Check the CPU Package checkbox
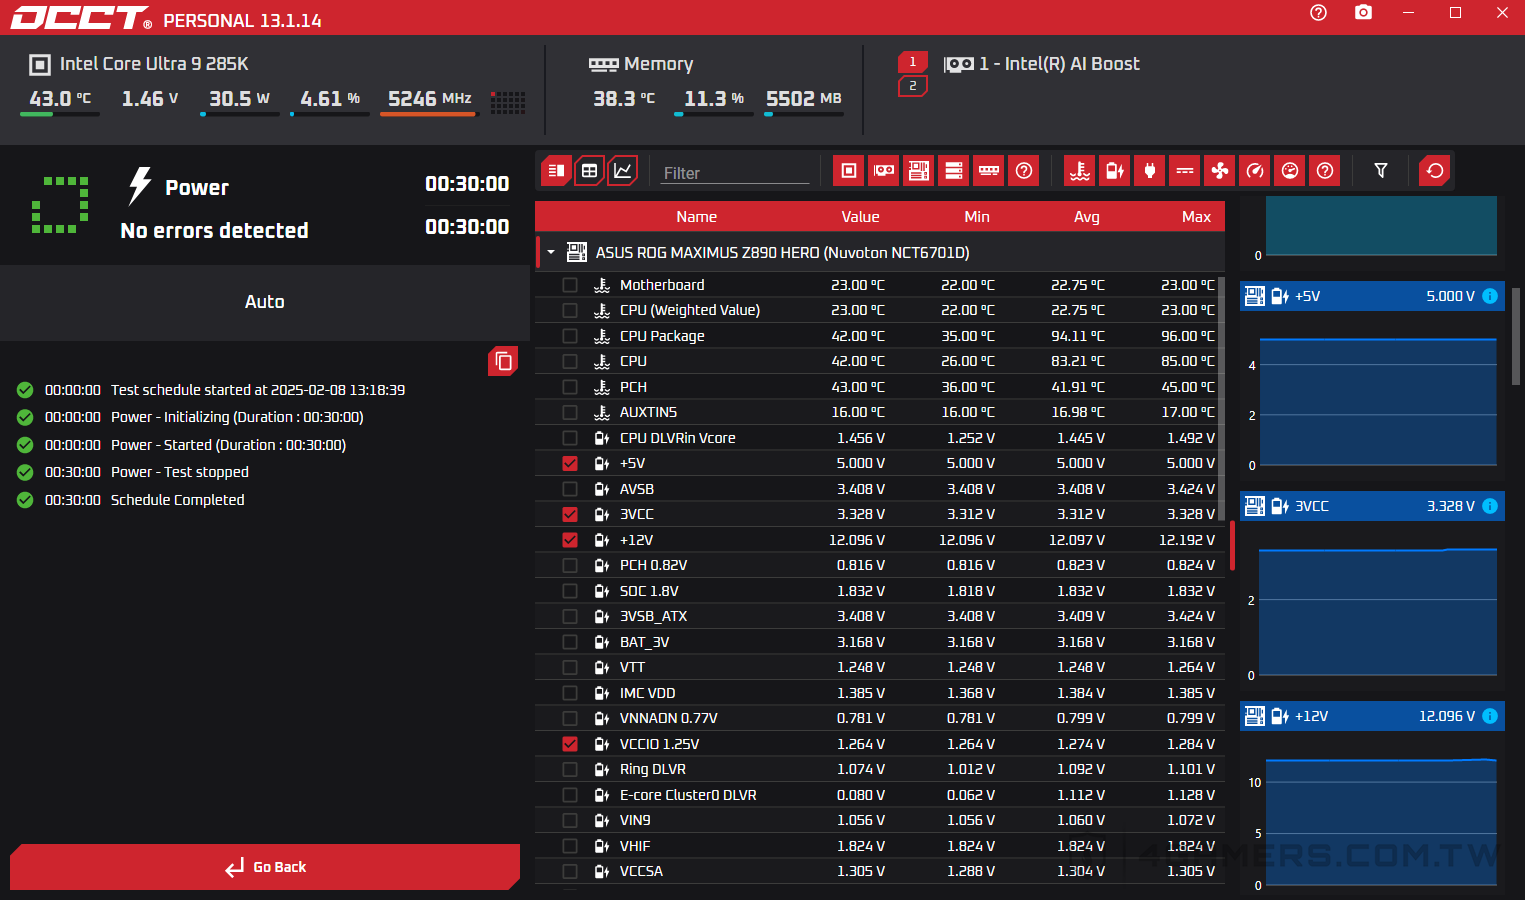Viewport: 1525px width, 900px height. click(x=570, y=336)
